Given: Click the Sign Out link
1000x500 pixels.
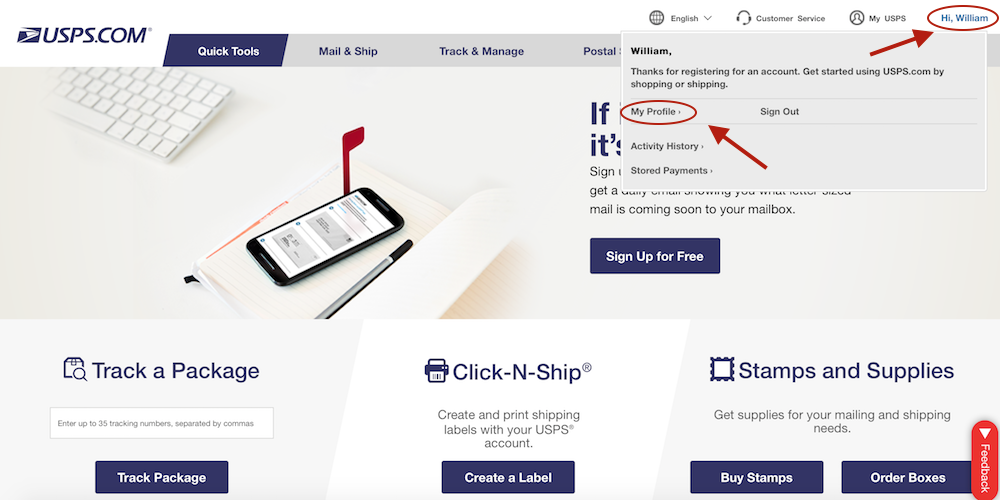Looking at the screenshot, I should point(779,112).
